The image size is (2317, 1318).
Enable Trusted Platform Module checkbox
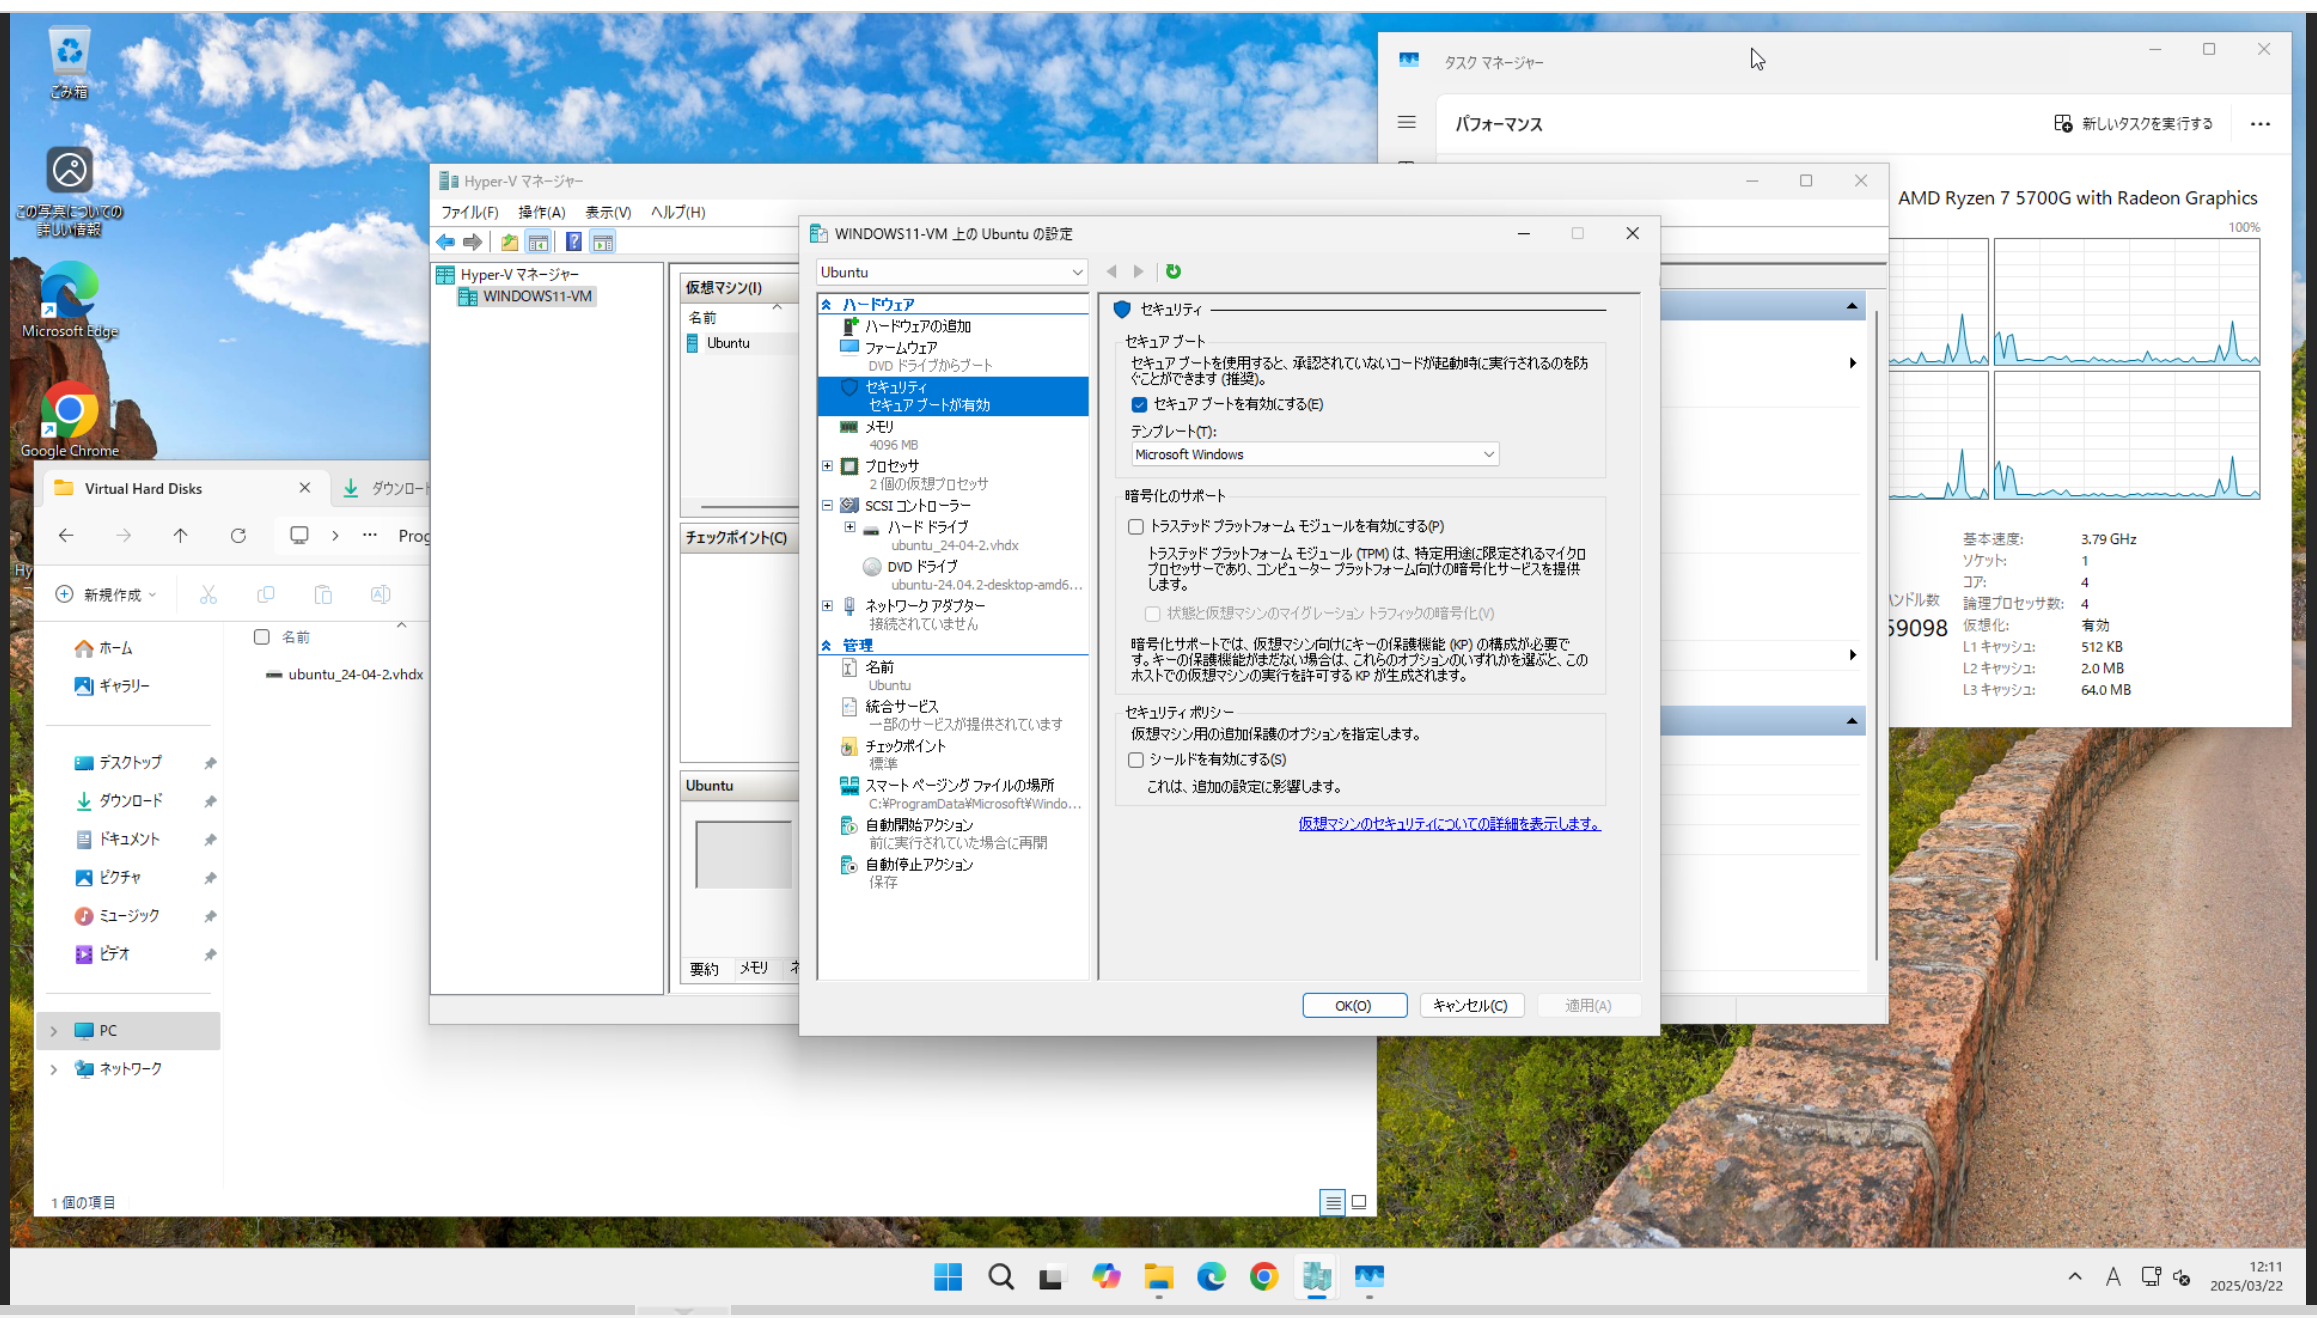tap(1136, 526)
